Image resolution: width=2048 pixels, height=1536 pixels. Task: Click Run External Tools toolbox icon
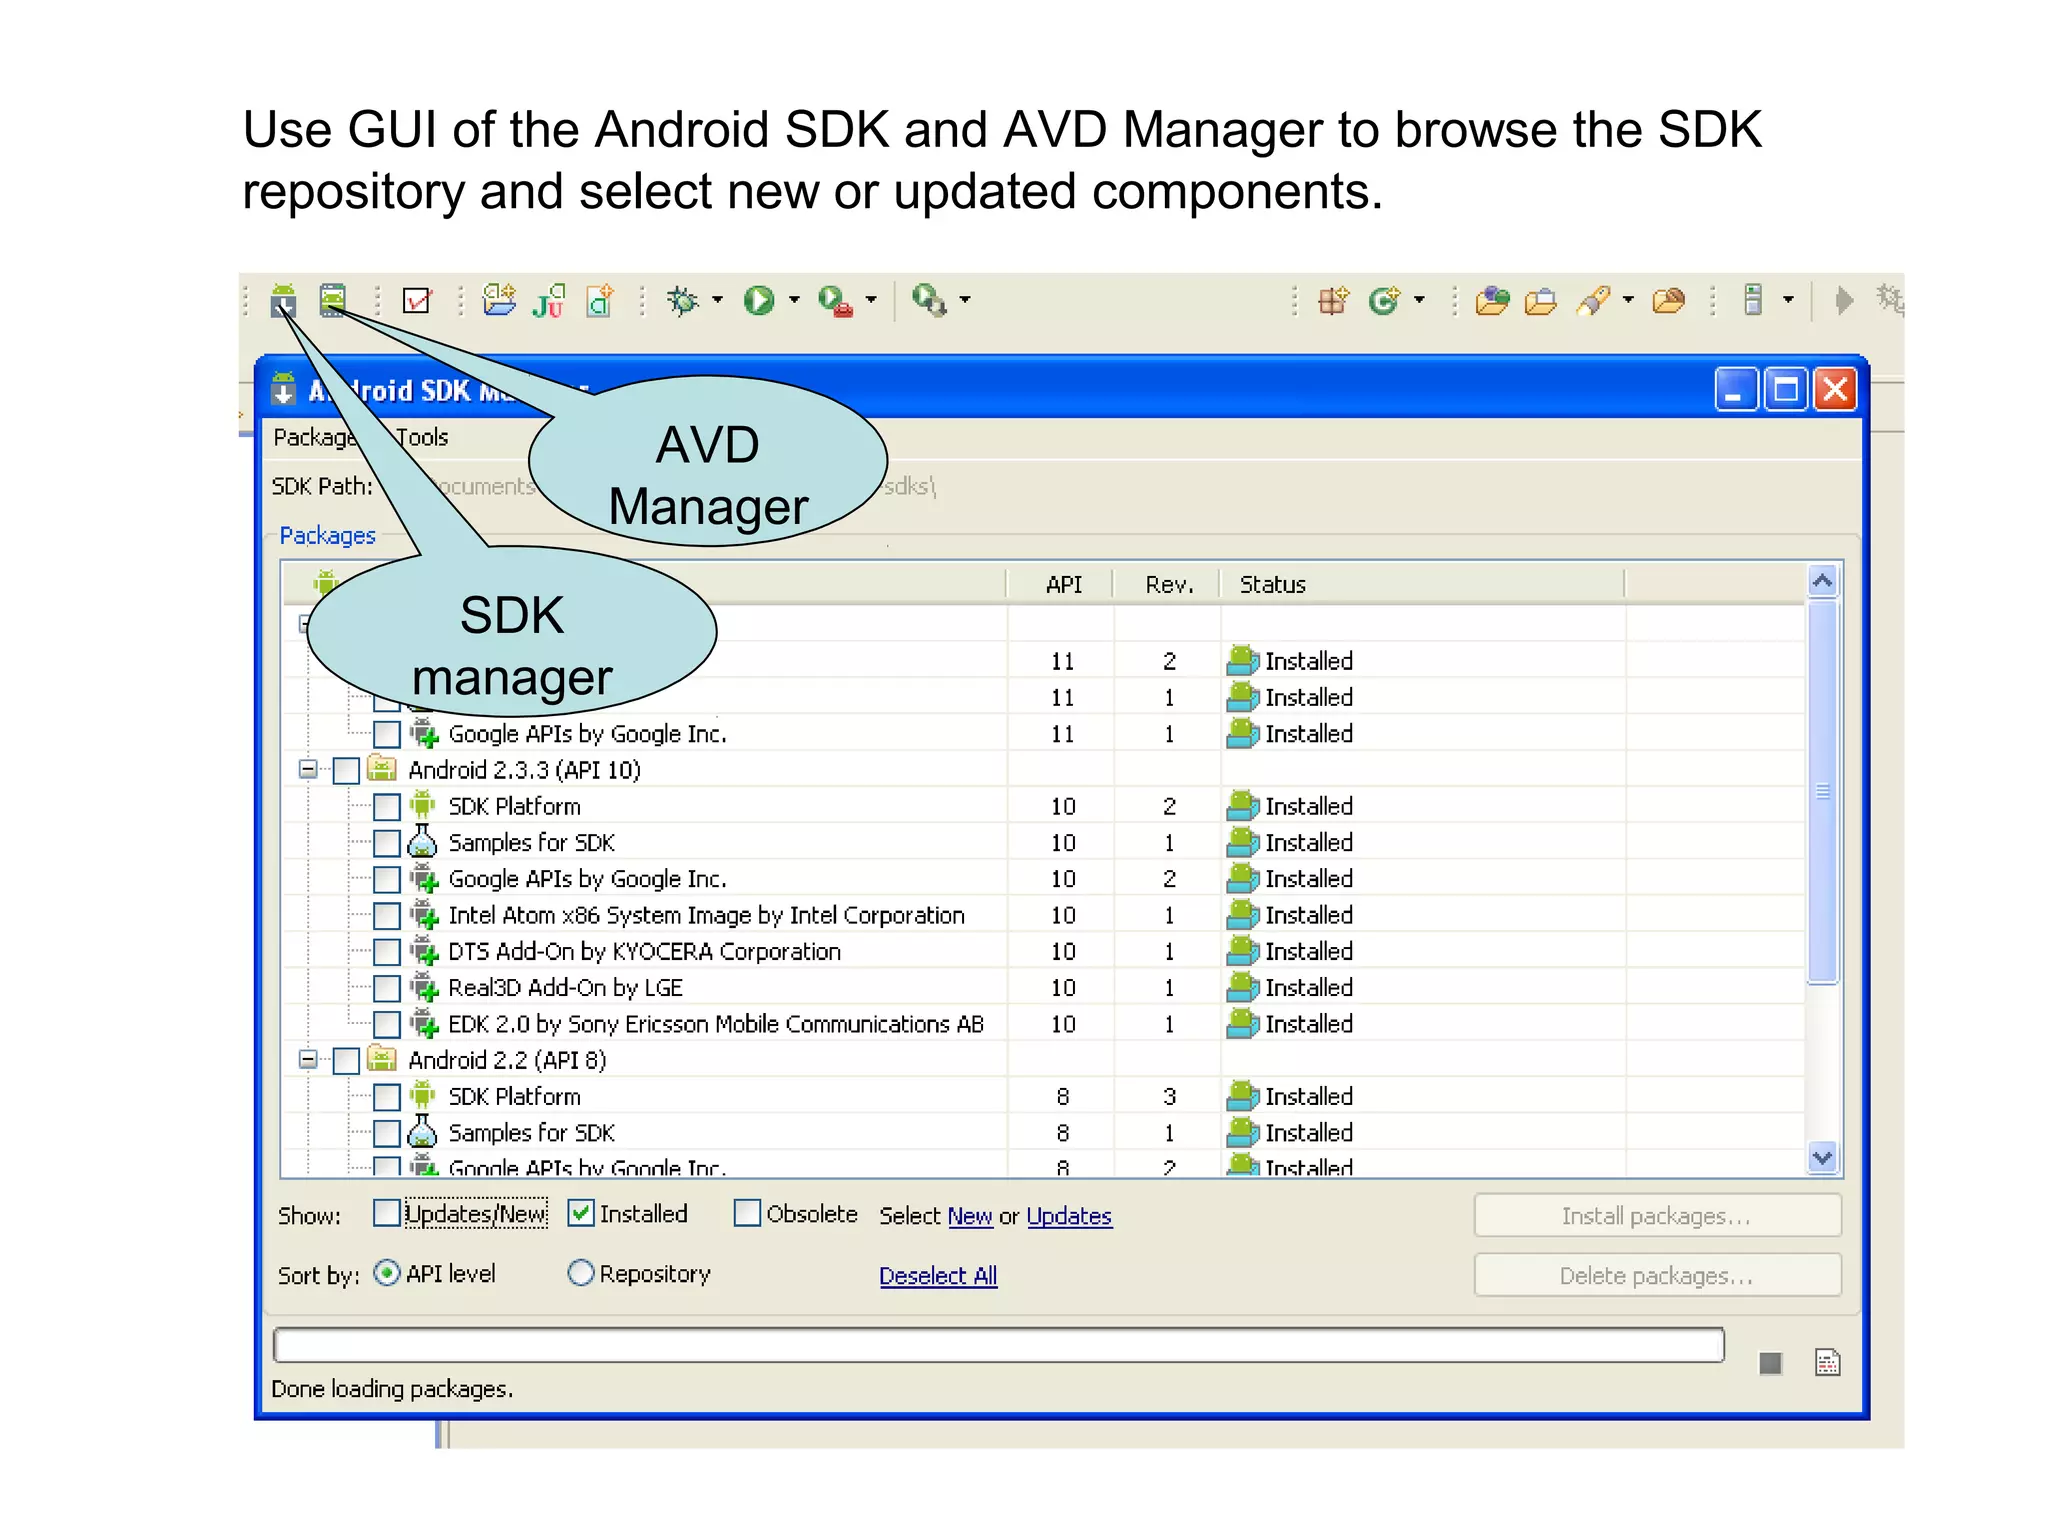click(x=836, y=300)
